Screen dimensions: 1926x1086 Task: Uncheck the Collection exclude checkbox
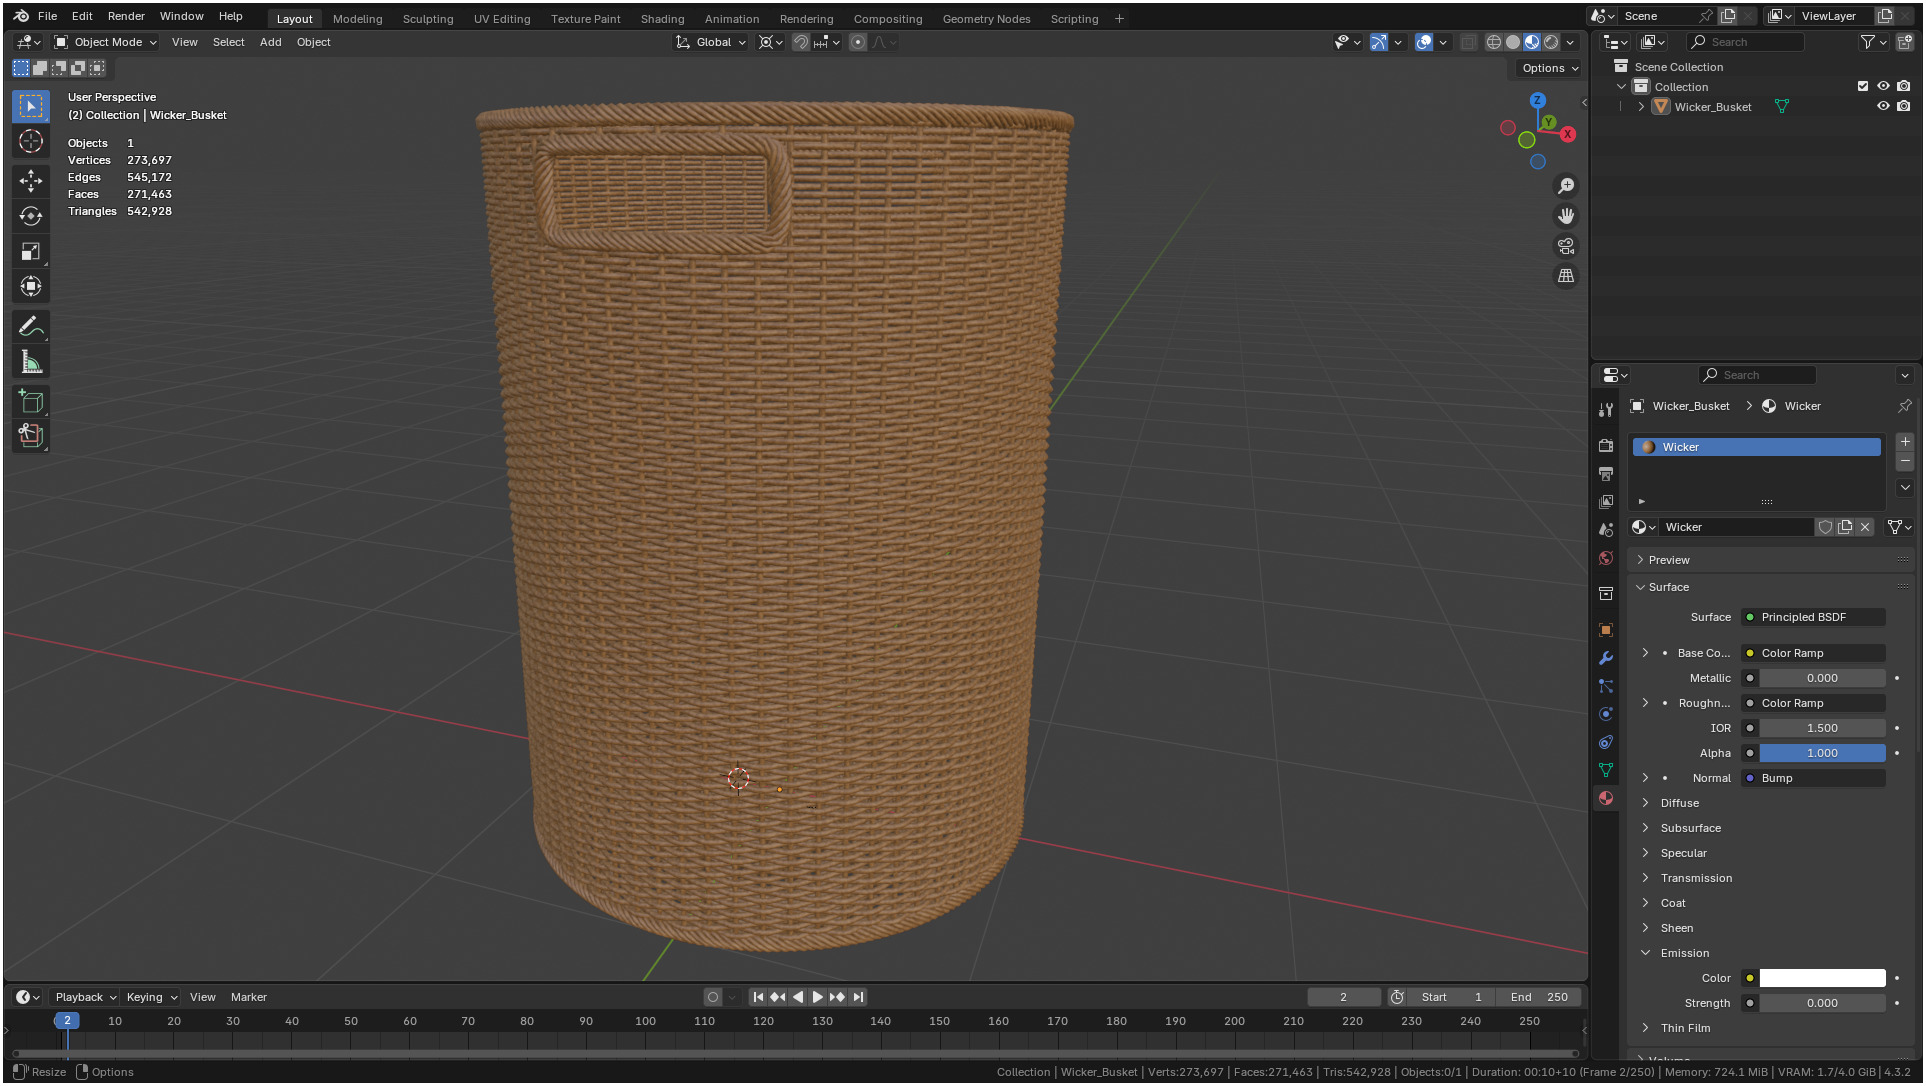1863,86
